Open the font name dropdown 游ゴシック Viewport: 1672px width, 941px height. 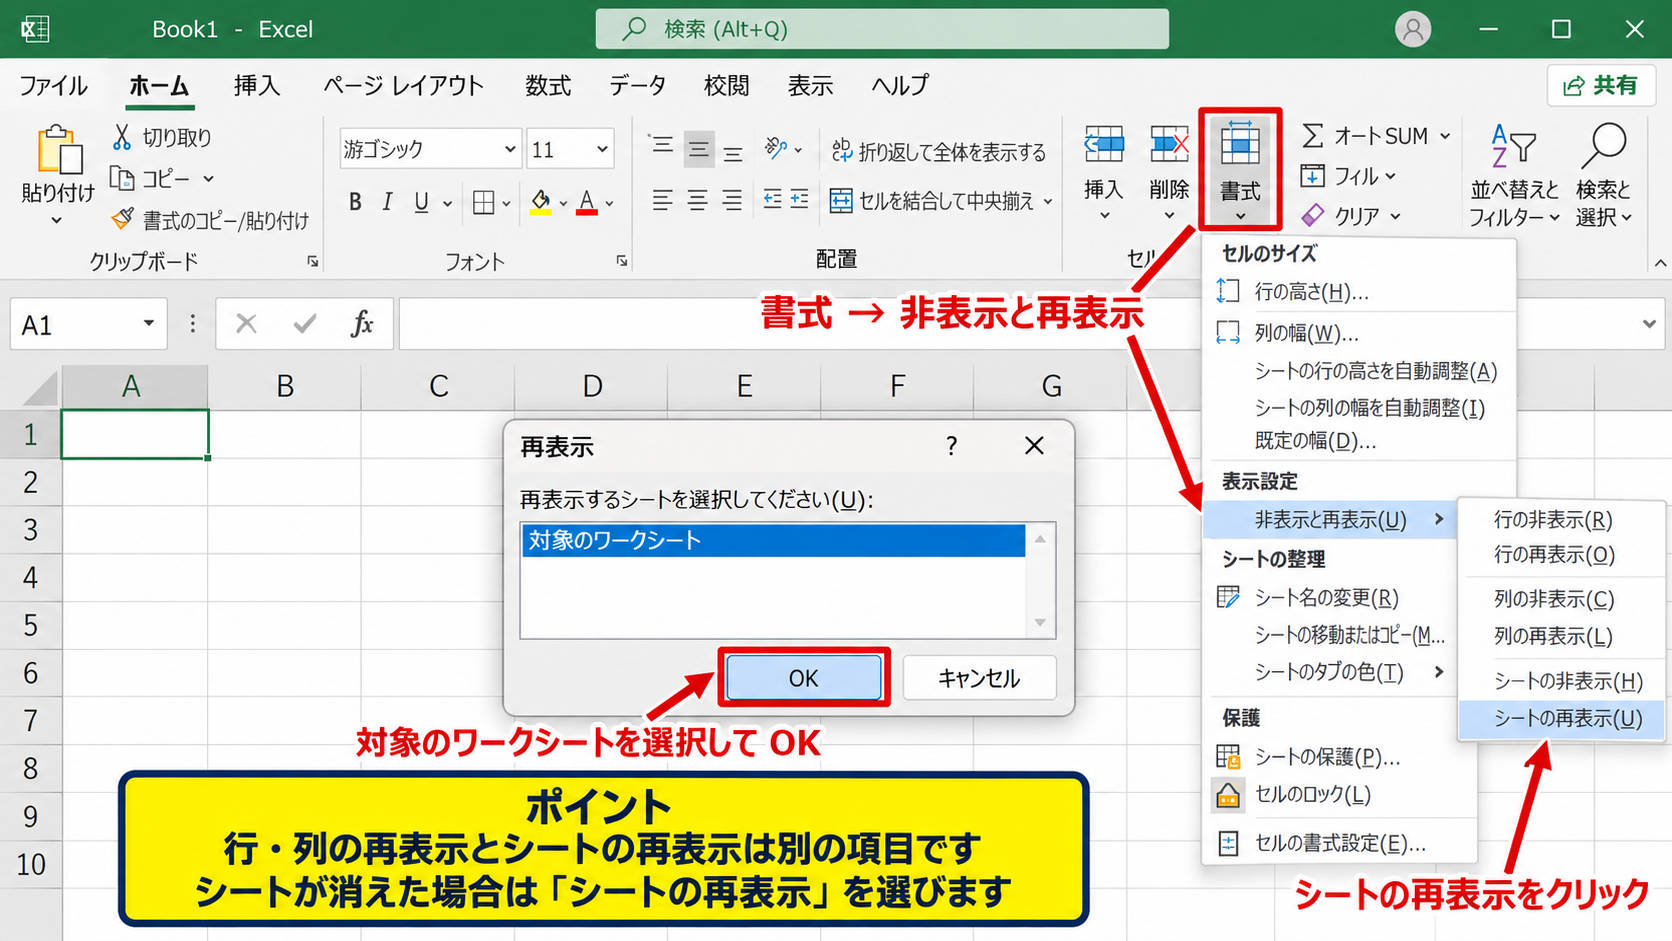coord(510,149)
